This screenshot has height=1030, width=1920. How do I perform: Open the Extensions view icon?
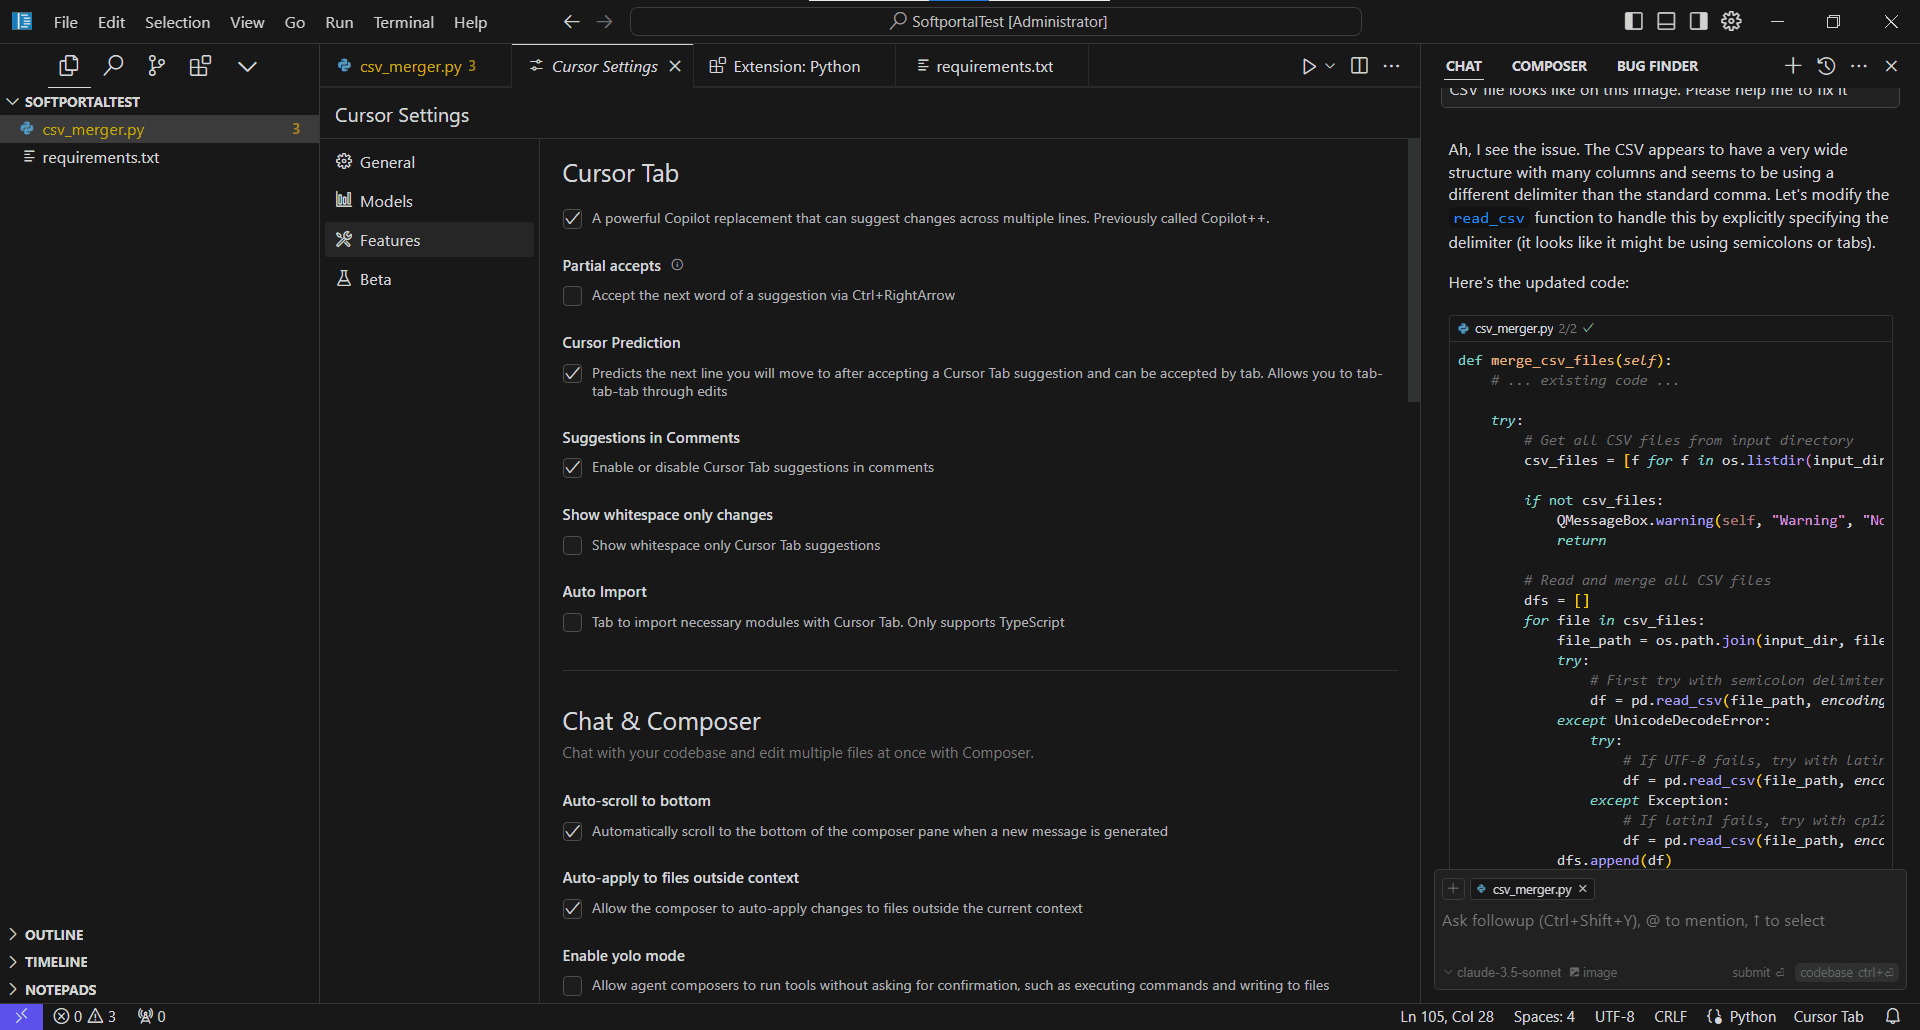[x=200, y=66]
